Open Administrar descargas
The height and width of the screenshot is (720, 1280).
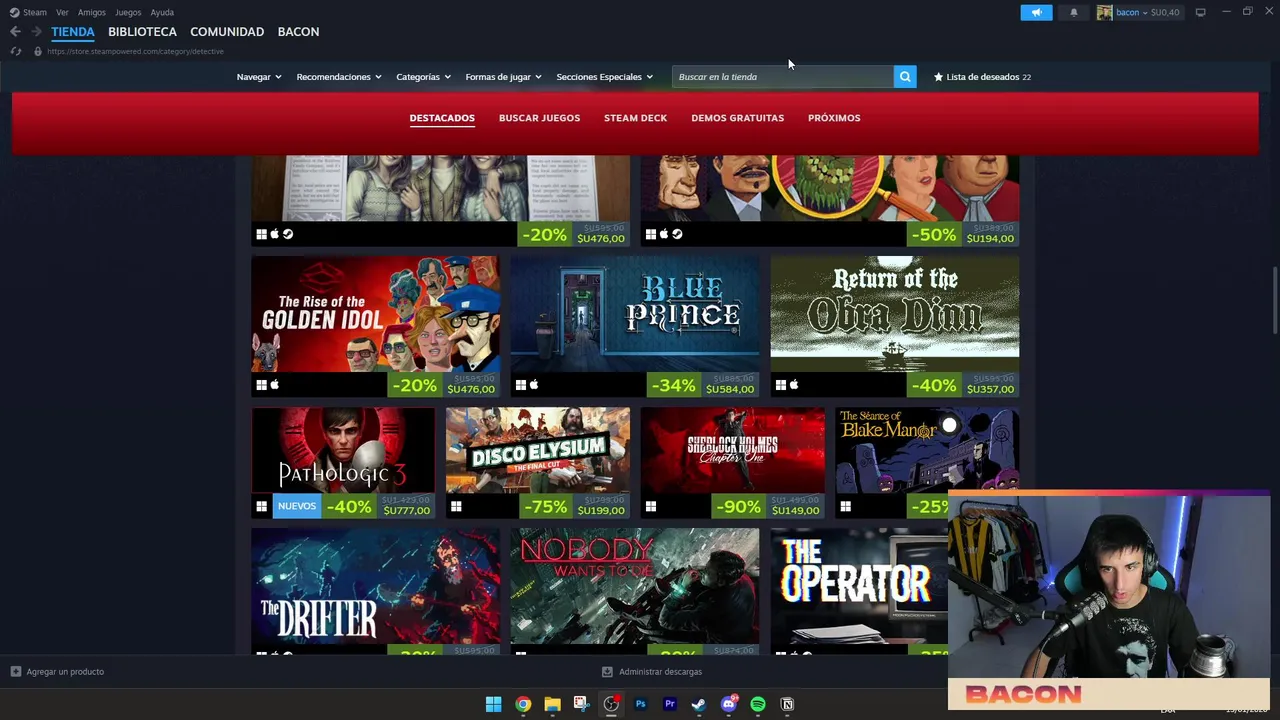click(660, 672)
